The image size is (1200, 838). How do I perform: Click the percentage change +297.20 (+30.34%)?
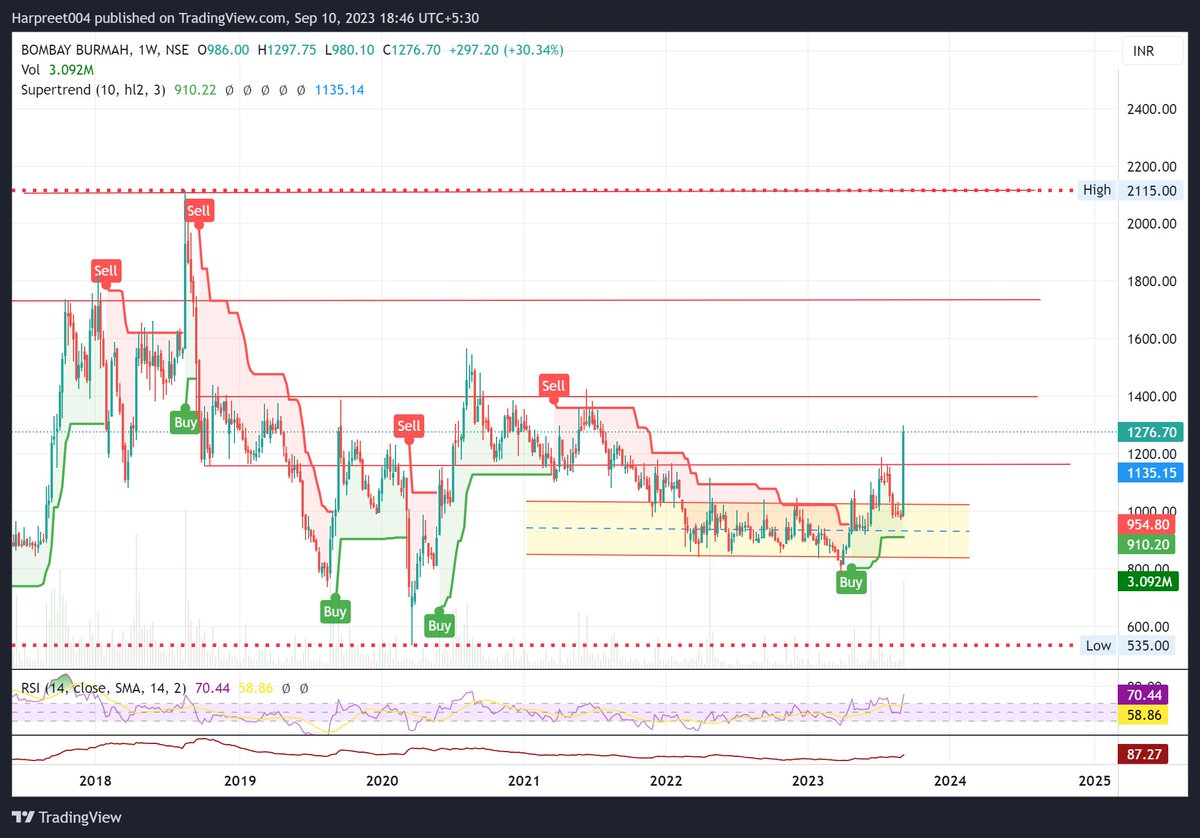(x=506, y=50)
